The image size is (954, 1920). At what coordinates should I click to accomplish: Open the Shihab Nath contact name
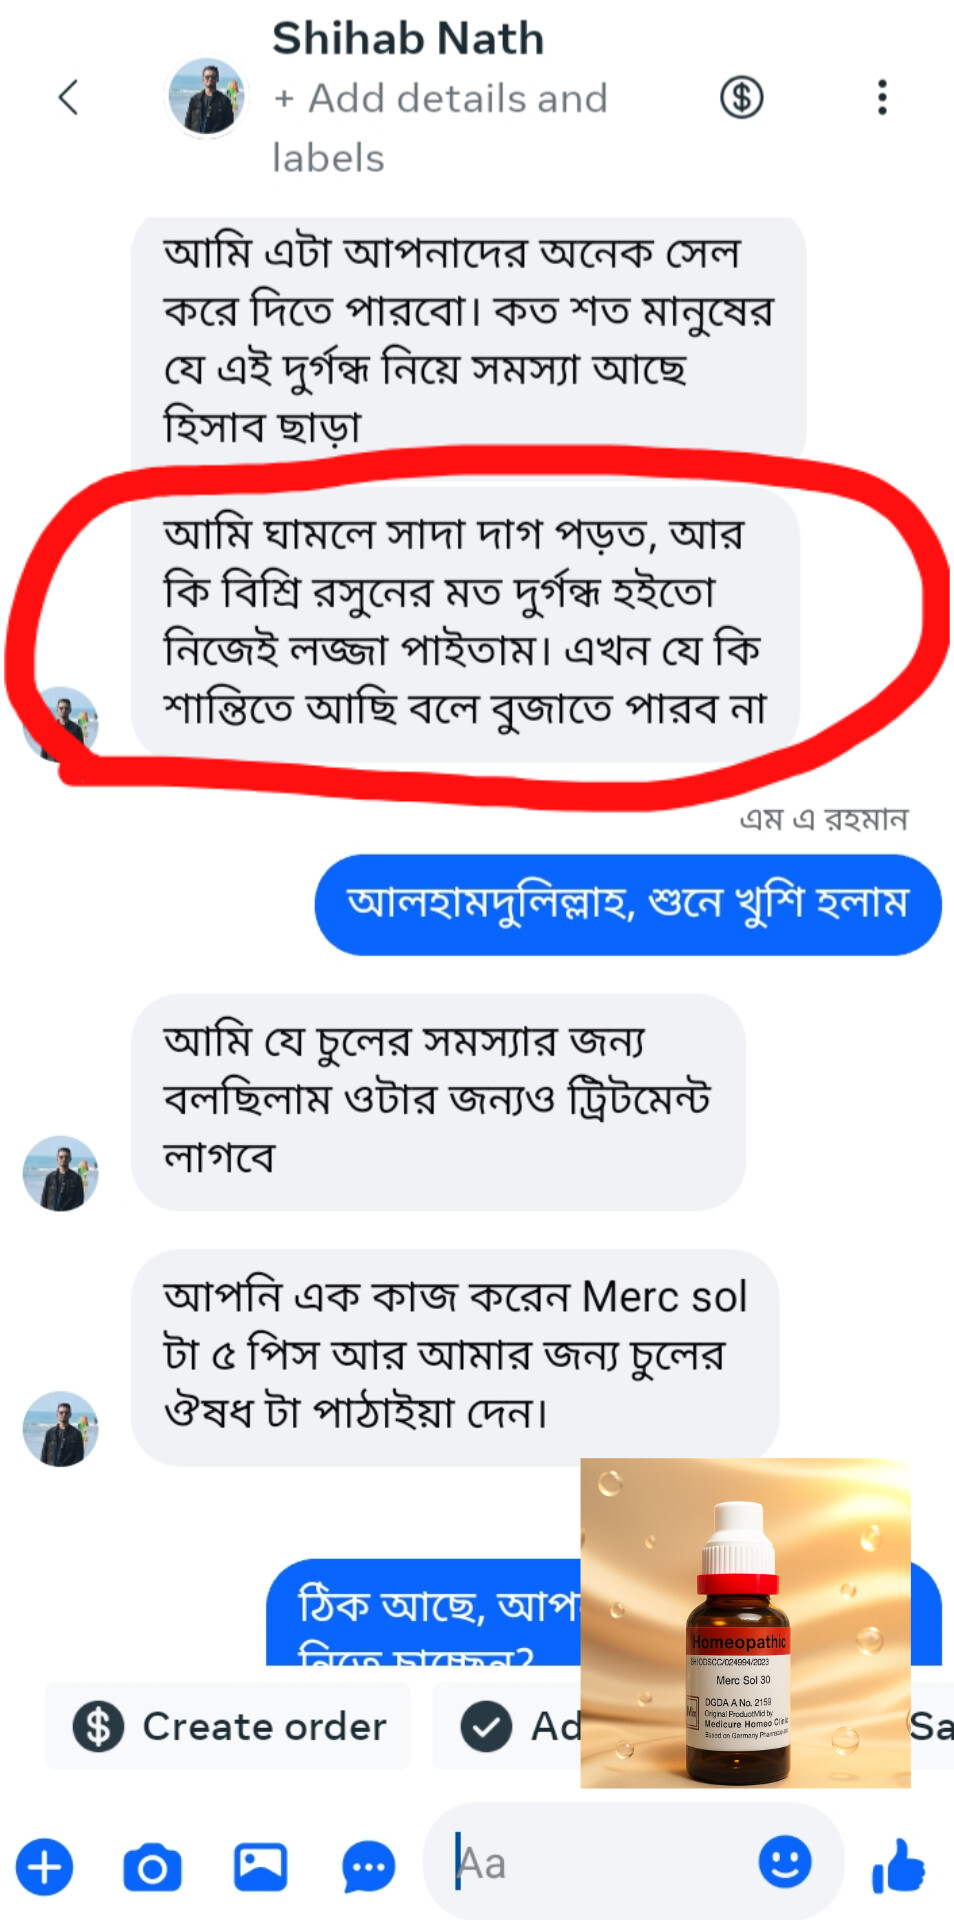tap(408, 38)
